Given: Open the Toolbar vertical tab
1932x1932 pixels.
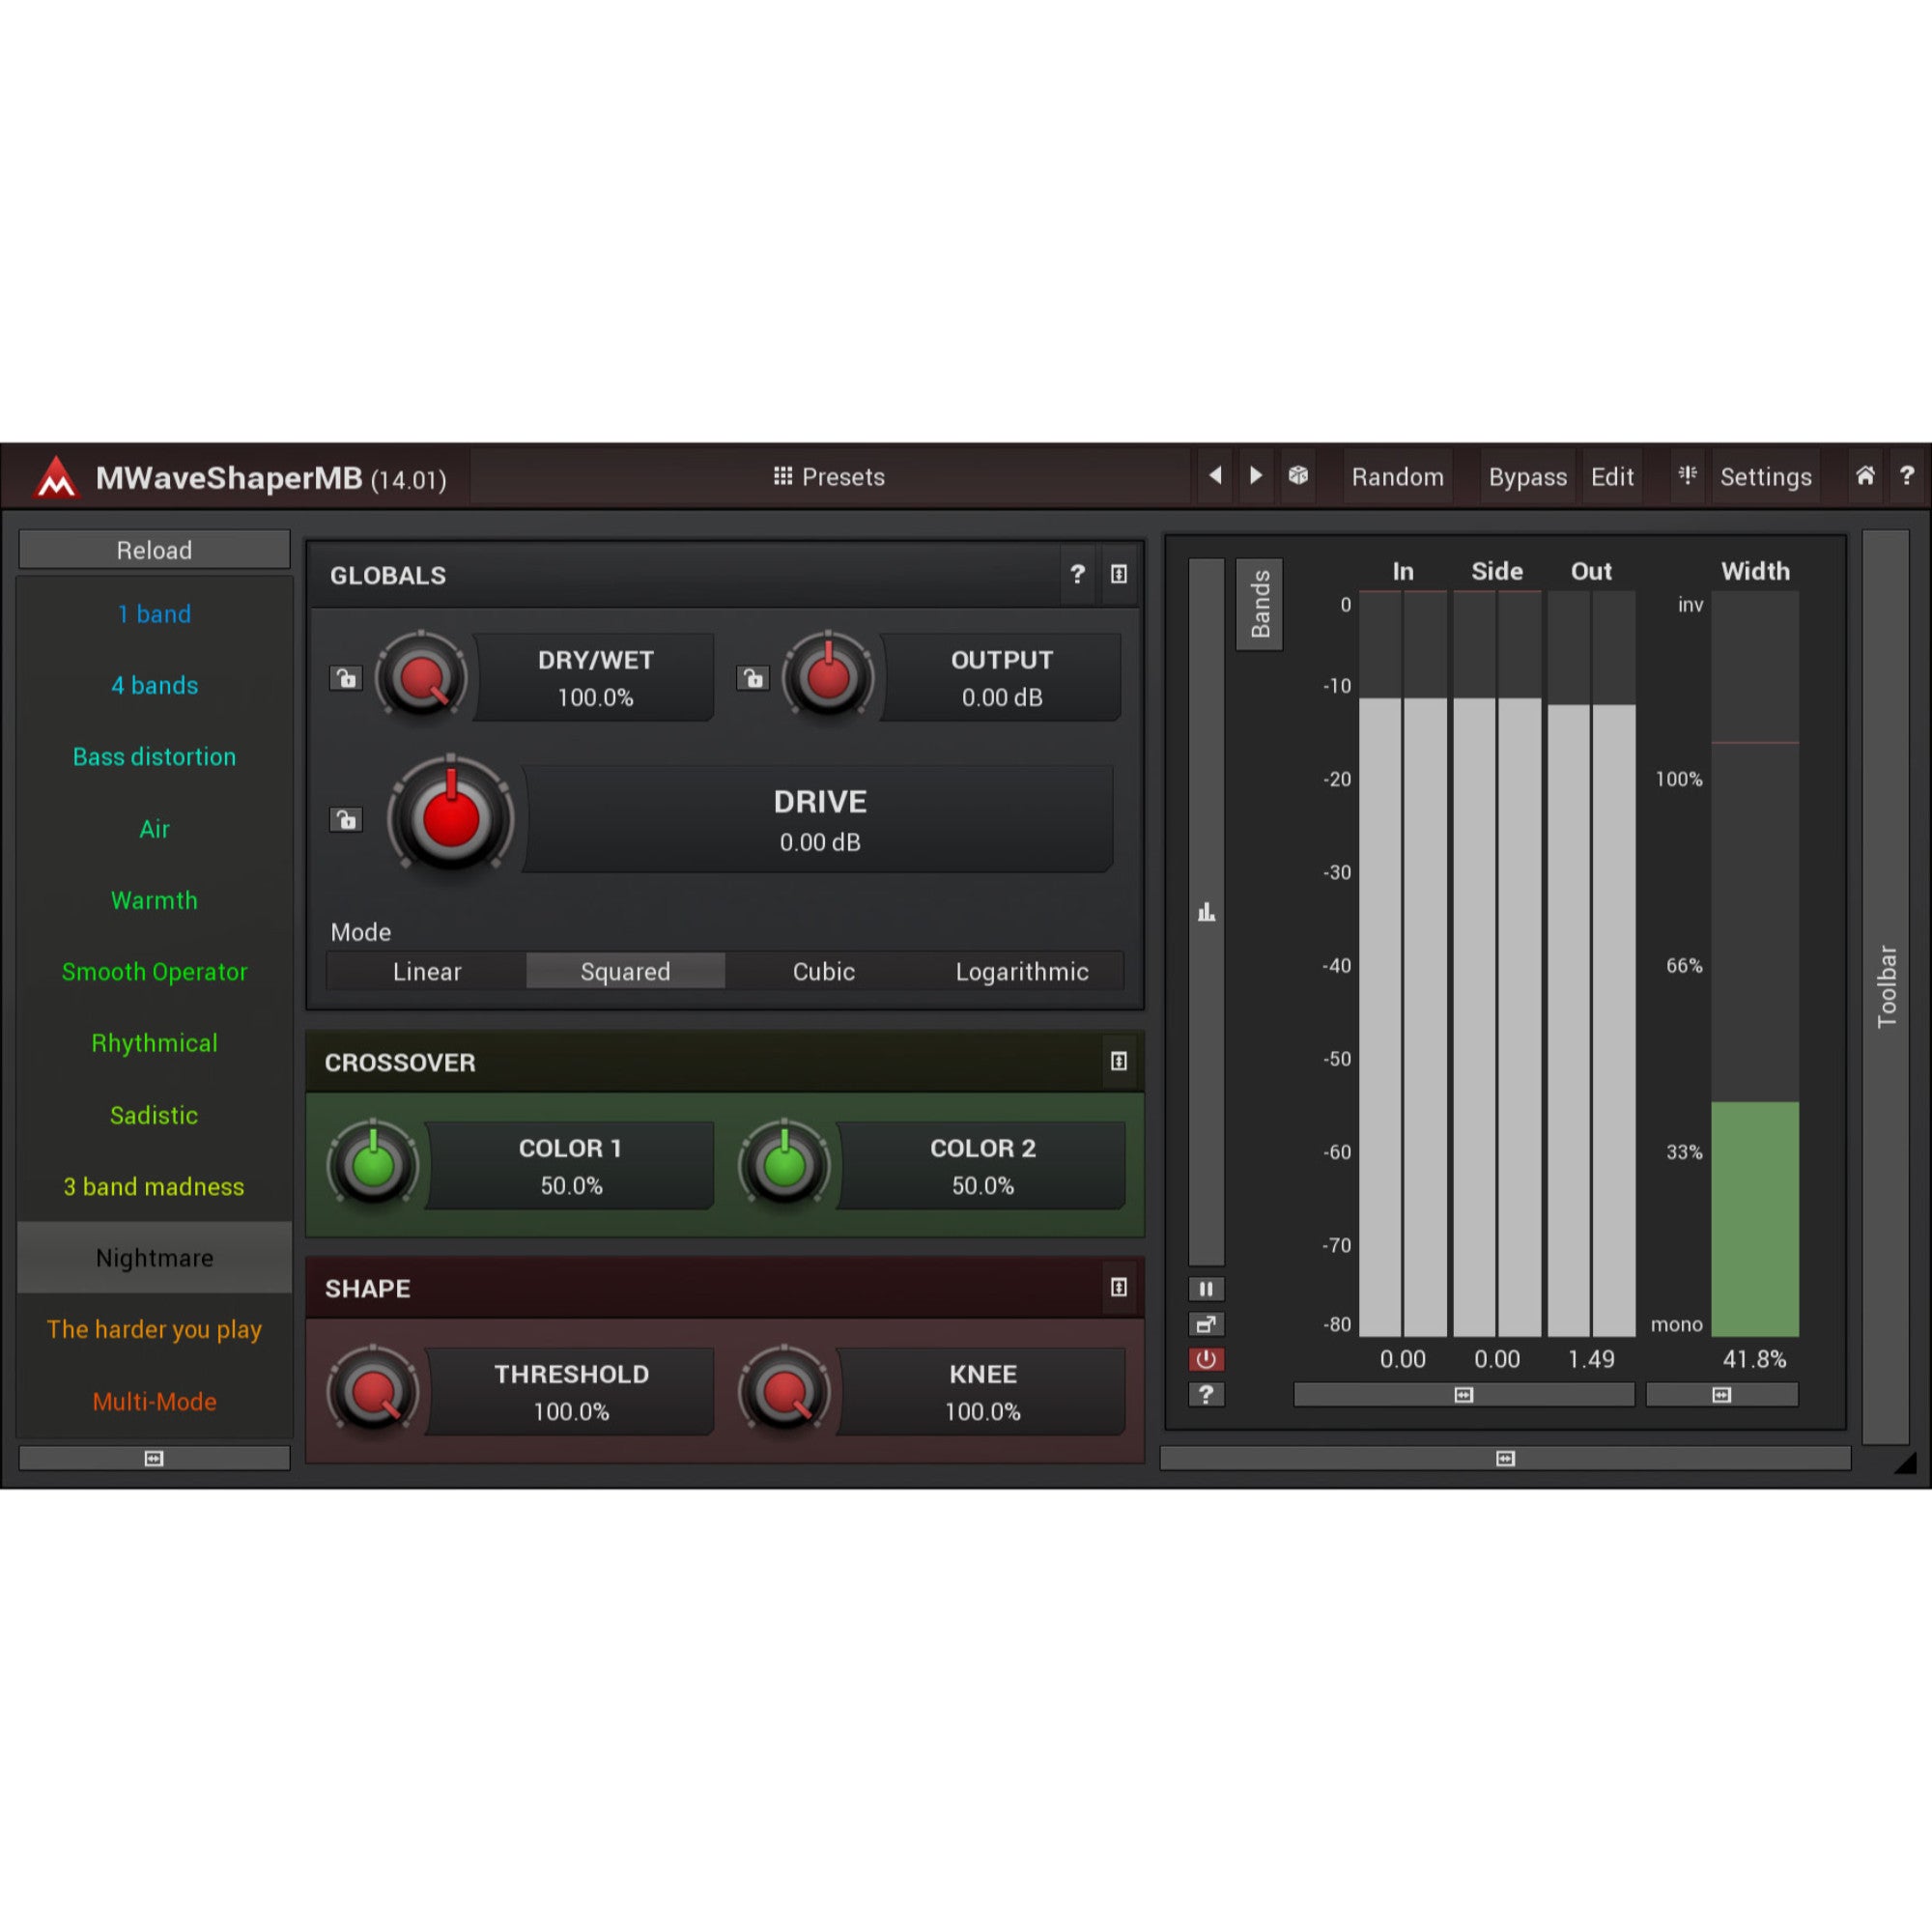Looking at the screenshot, I should 1886,986.
